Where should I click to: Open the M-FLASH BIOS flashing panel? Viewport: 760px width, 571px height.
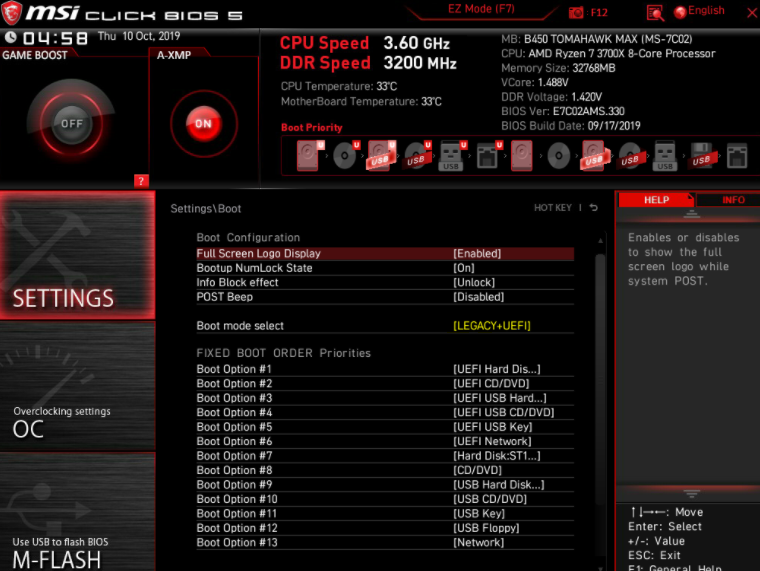[x=78, y=512]
